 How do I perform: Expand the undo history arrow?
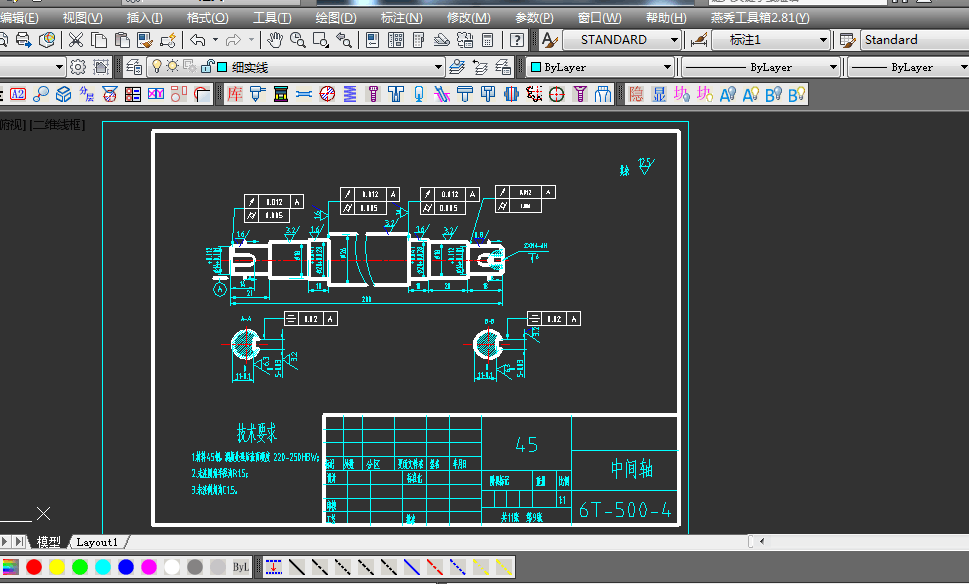point(215,40)
